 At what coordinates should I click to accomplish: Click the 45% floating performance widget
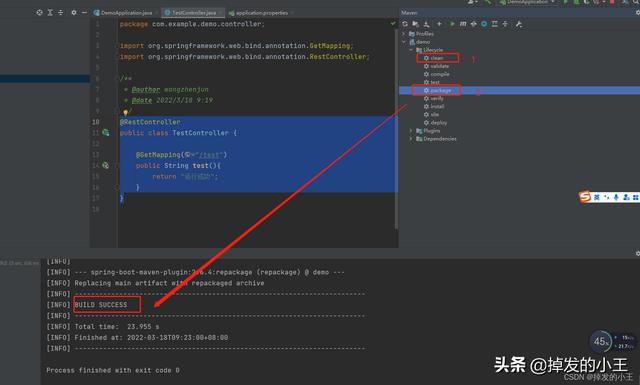click(x=600, y=342)
